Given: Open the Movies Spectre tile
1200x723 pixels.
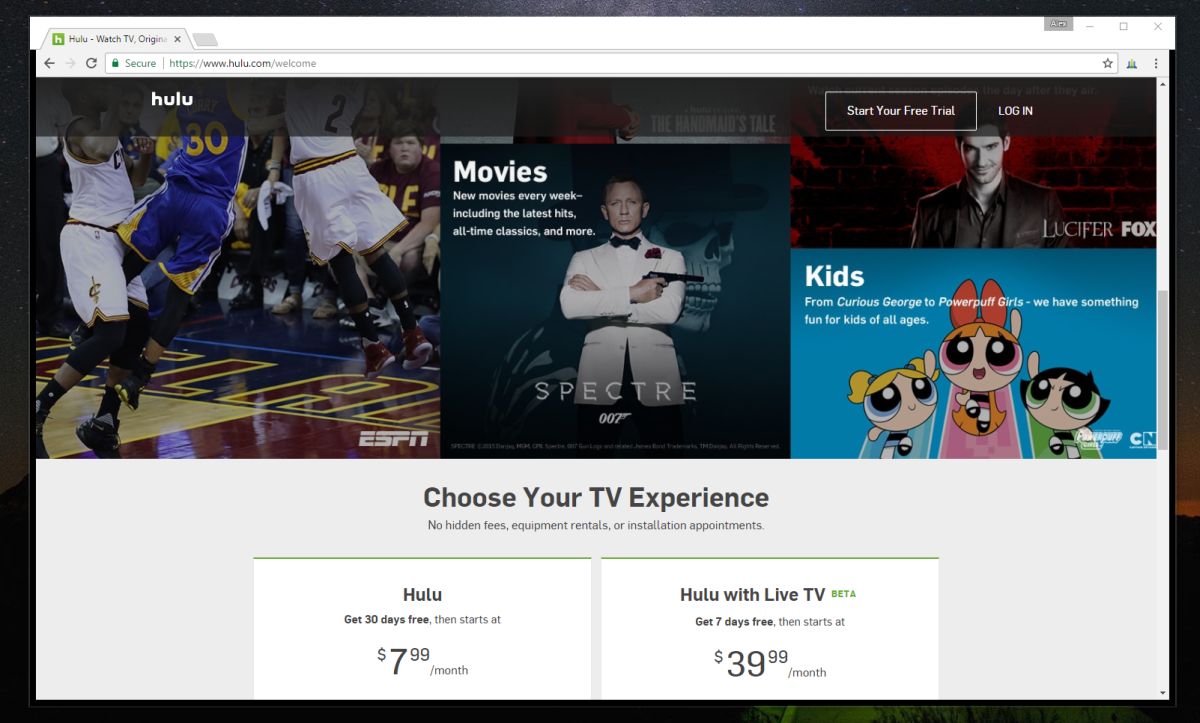Looking at the screenshot, I should pyautogui.click(x=615, y=300).
